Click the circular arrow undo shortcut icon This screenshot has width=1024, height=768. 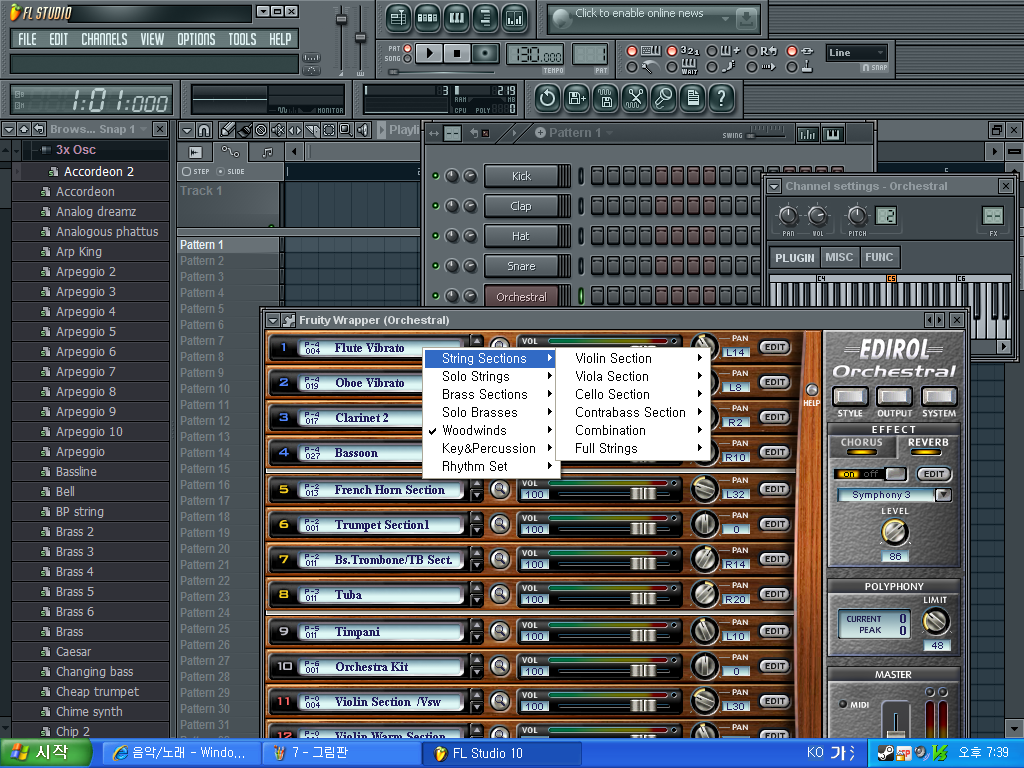pyautogui.click(x=547, y=99)
